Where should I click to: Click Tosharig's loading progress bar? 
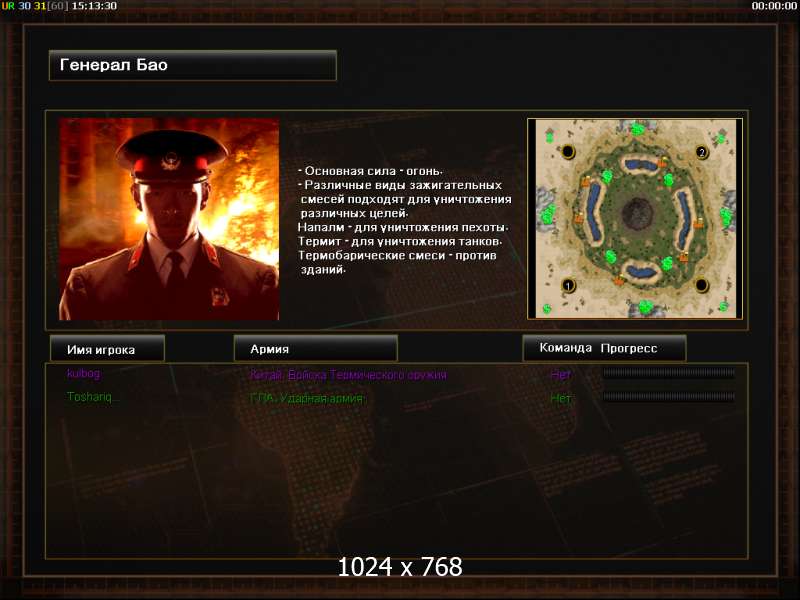(x=669, y=396)
